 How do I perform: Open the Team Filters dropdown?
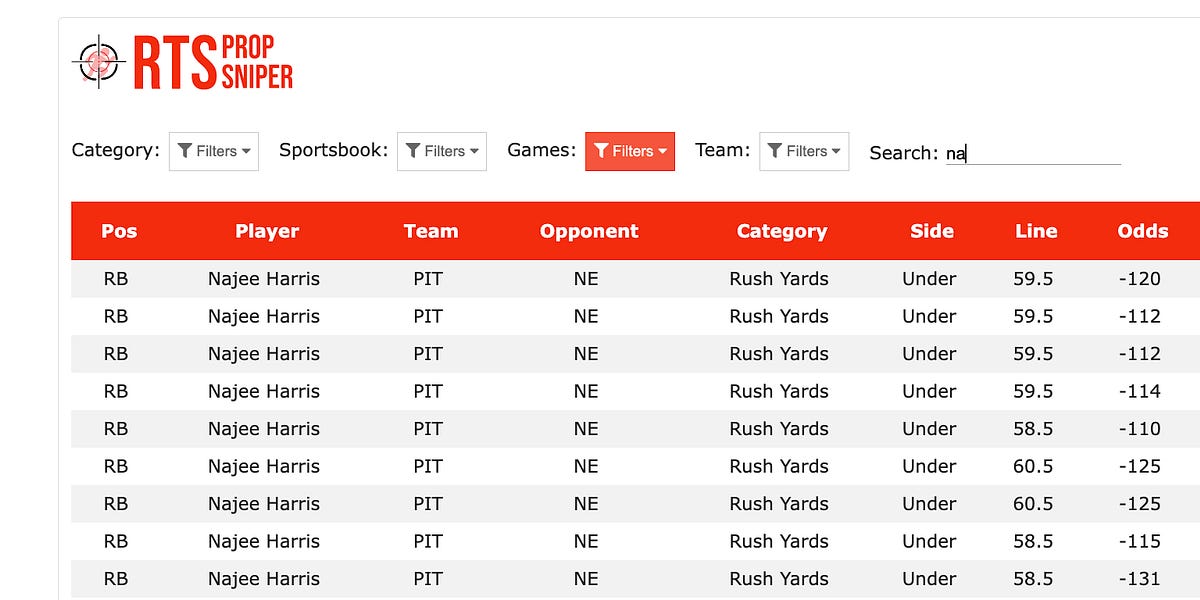coord(804,151)
